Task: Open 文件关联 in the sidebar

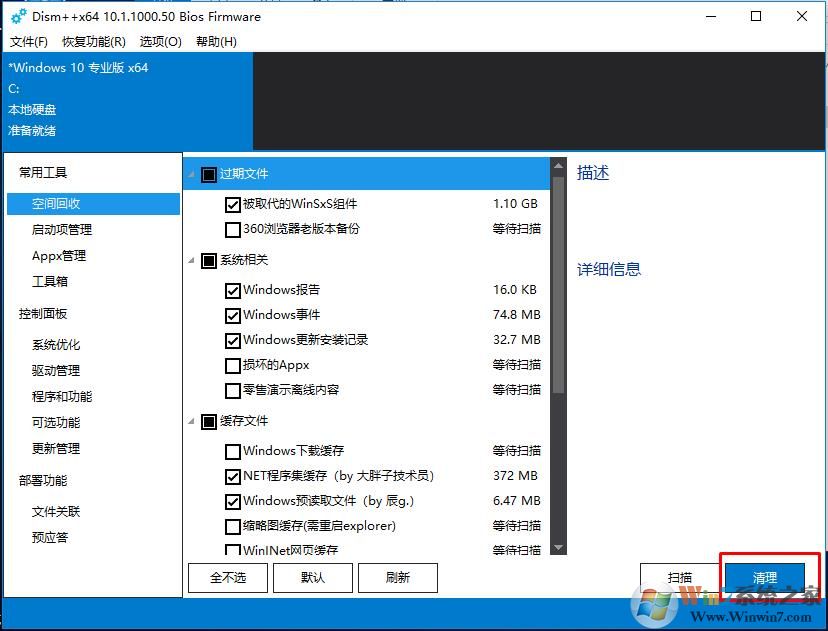Action: [56, 512]
